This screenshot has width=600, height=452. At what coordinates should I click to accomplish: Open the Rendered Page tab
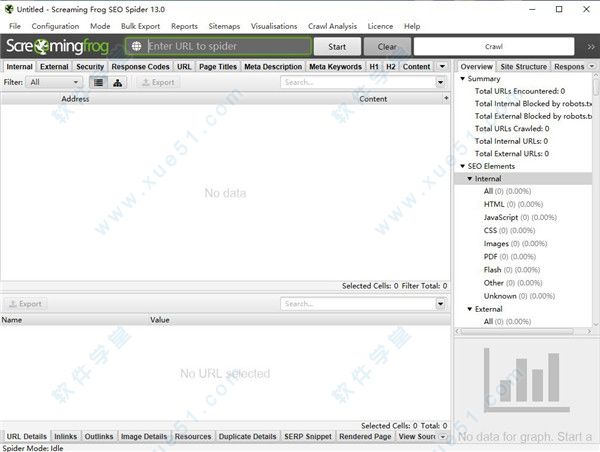(x=365, y=436)
